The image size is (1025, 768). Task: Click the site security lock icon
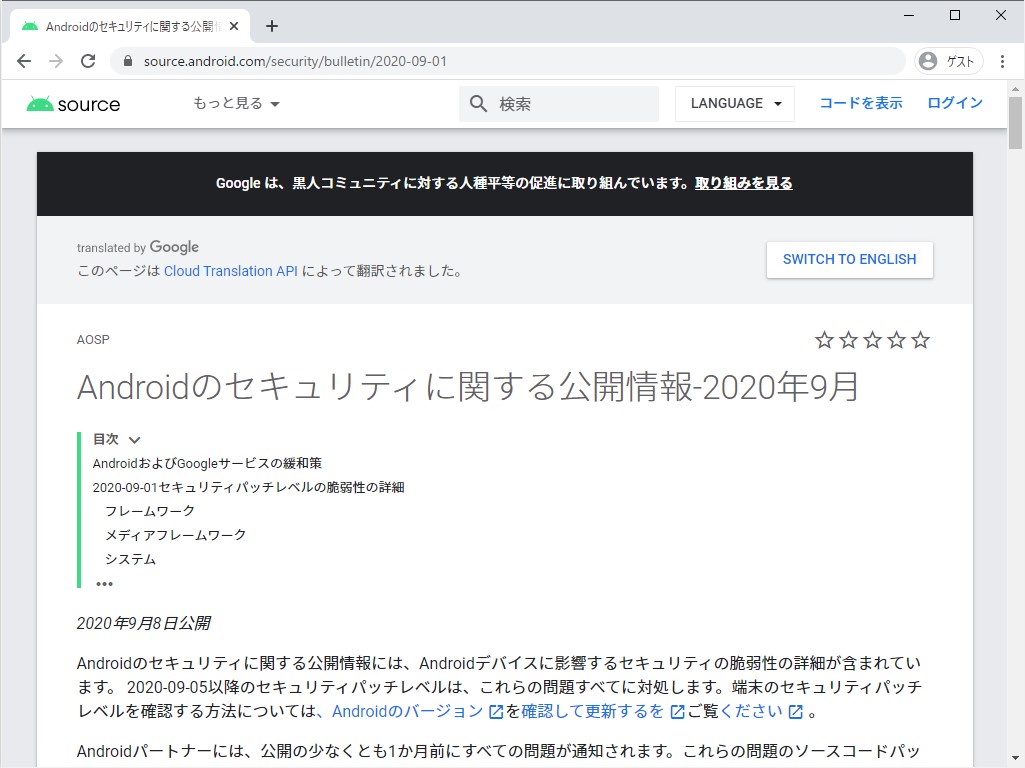pos(126,61)
